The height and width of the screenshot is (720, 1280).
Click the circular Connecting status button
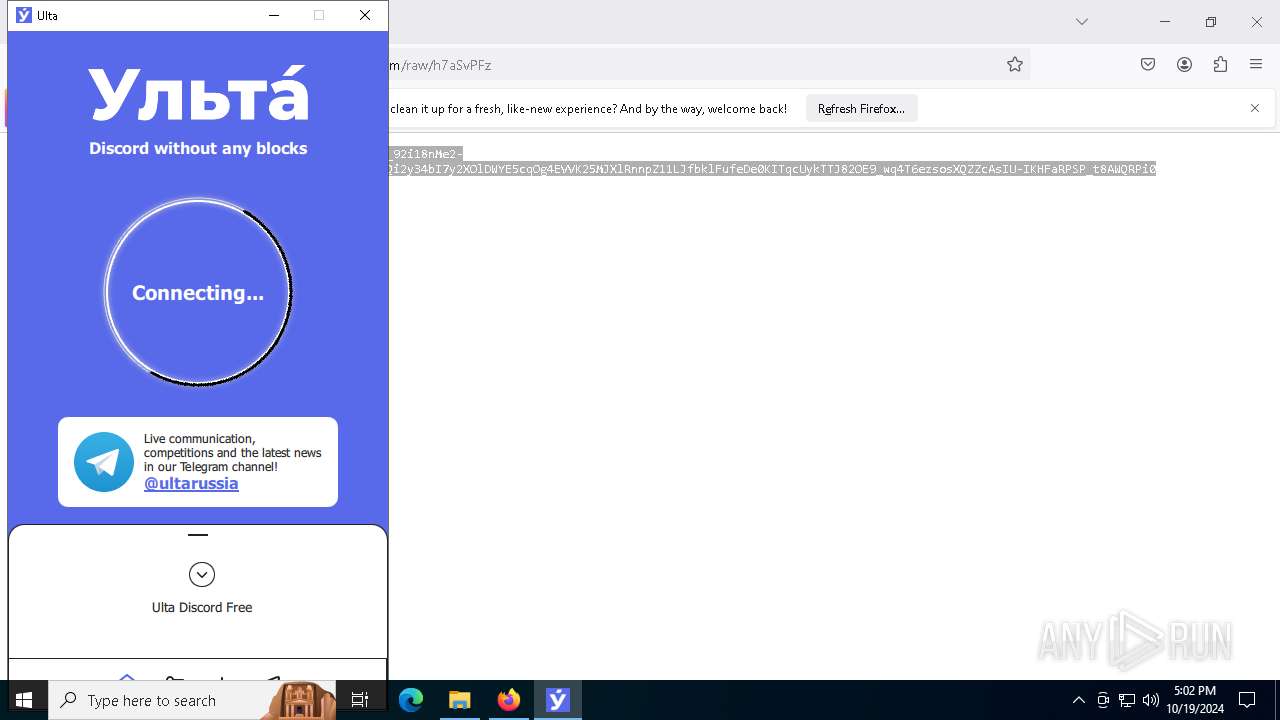click(x=198, y=292)
